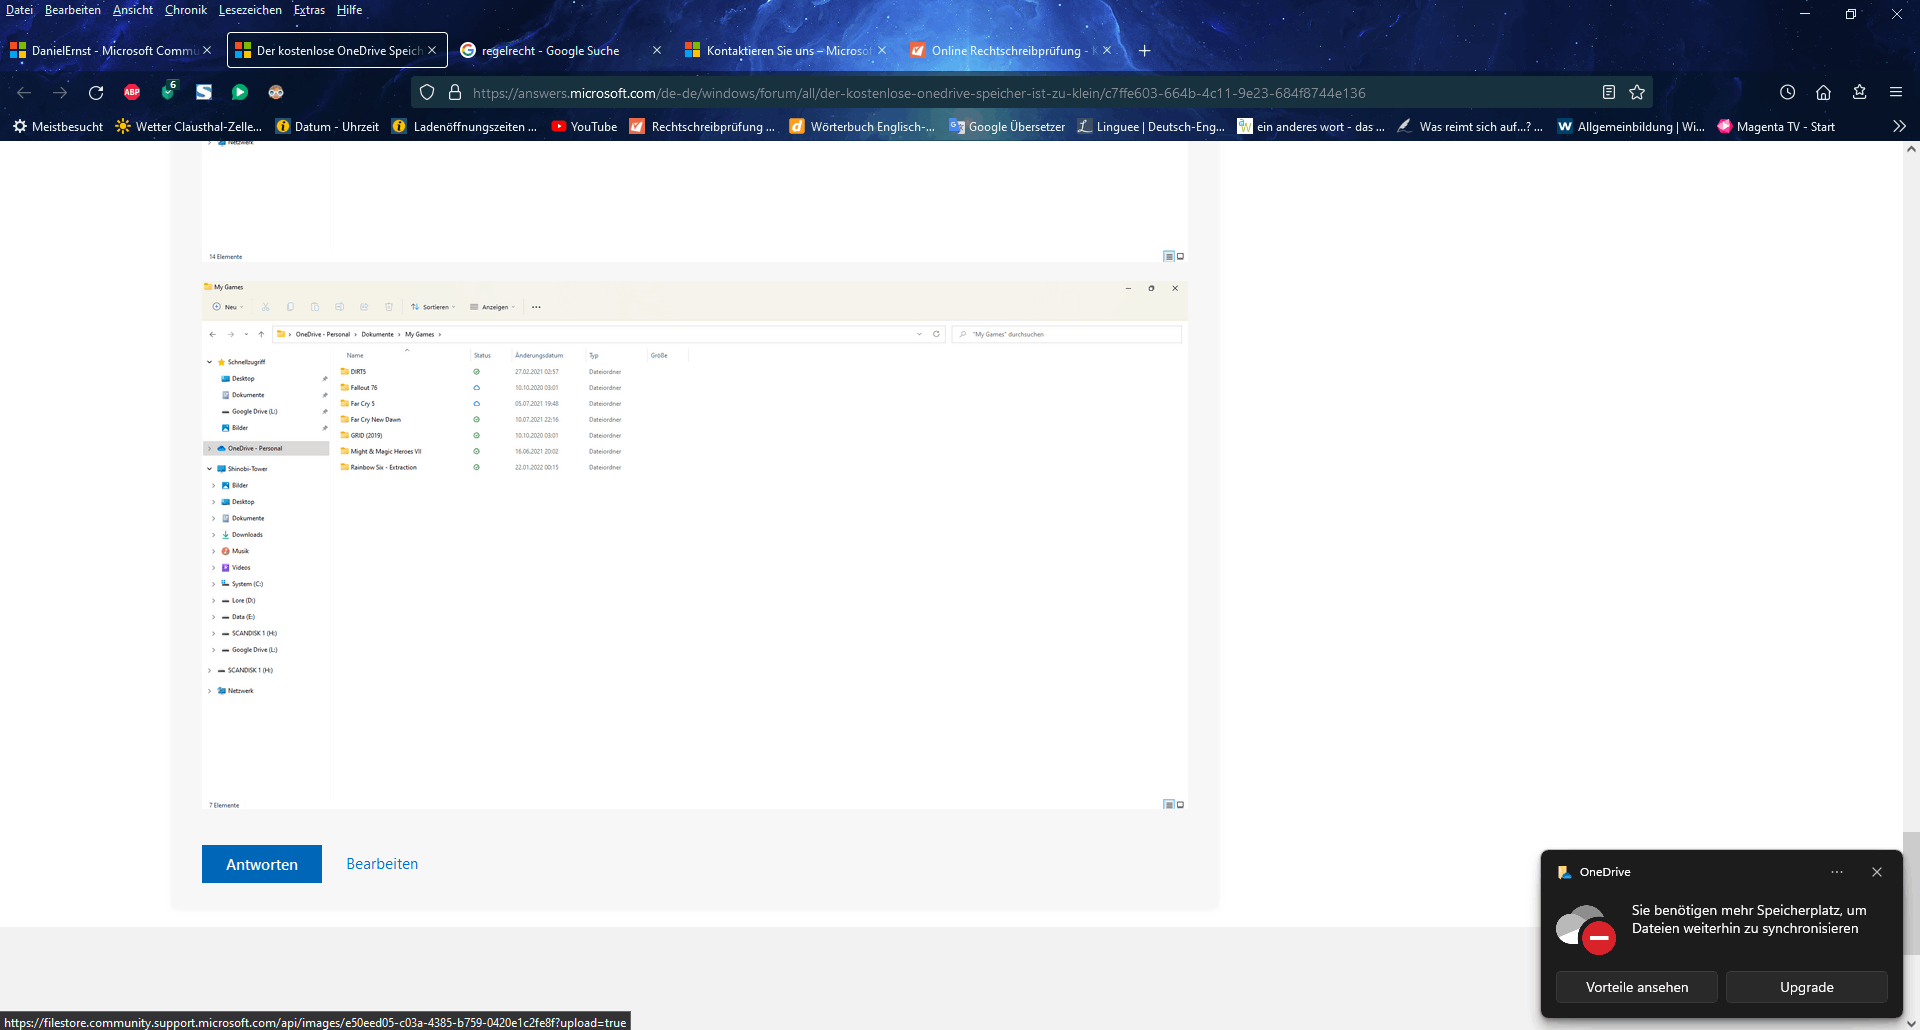This screenshot has width=1920, height=1030.
Task: Open the Was reimt sich auf bookmark
Action: (x=1470, y=127)
